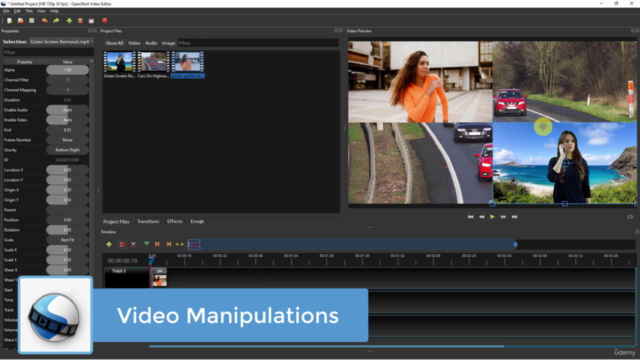This screenshot has width=640, height=360.
Task: Open the View menu
Action: (x=41, y=11)
